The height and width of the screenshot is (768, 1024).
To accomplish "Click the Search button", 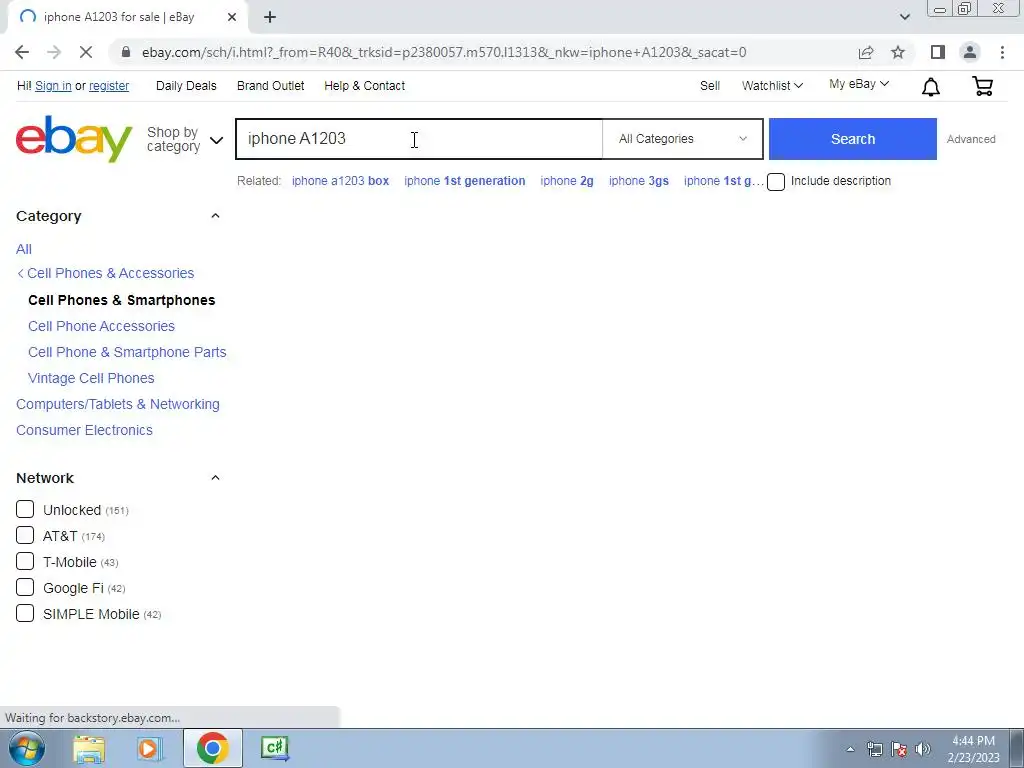I will point(852,138).
